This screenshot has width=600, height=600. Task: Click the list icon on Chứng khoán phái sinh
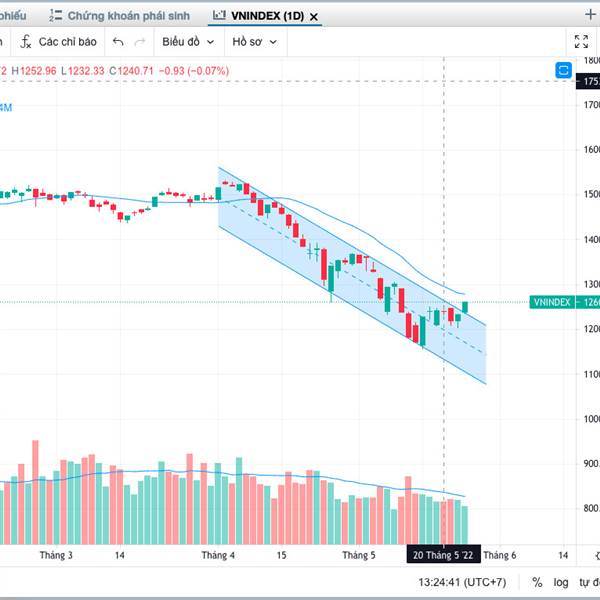pos(55,16)
